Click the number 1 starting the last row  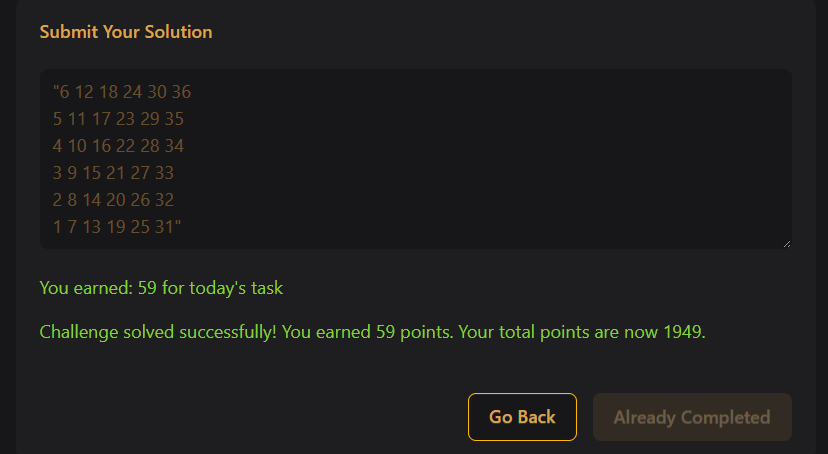[57, 227]
